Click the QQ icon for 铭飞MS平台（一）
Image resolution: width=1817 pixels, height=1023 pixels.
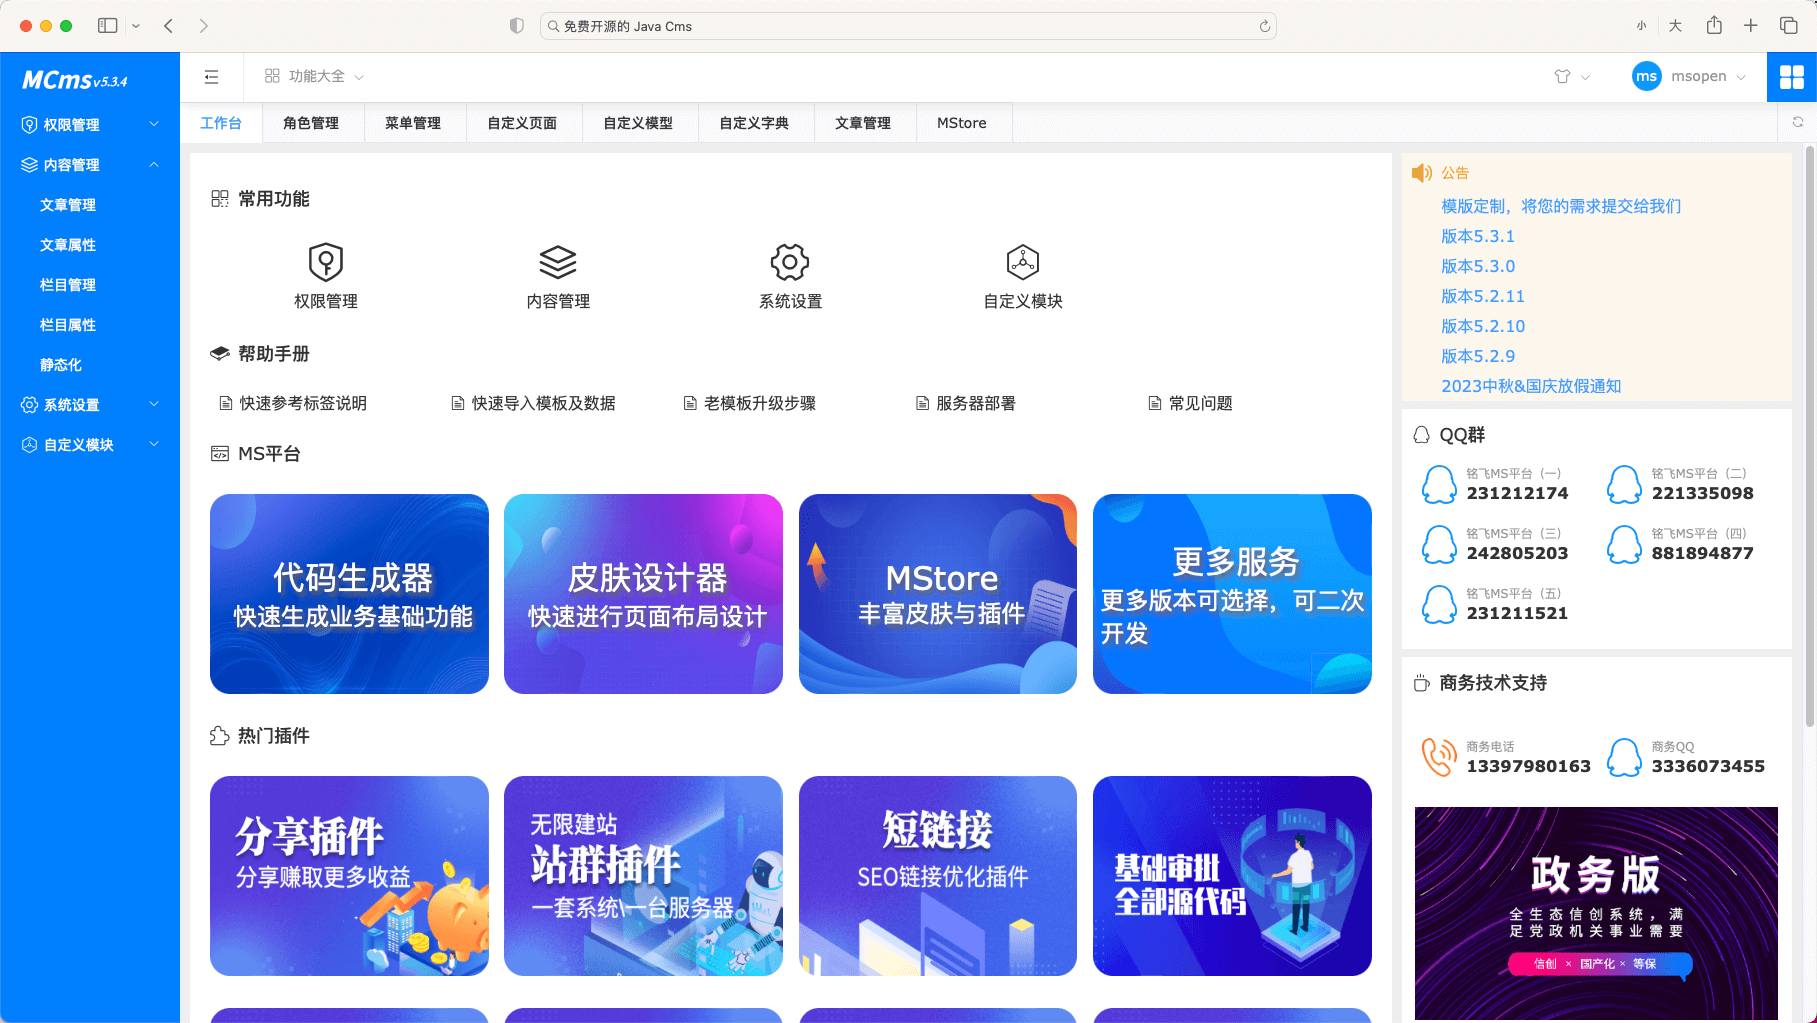point(1438,483)
